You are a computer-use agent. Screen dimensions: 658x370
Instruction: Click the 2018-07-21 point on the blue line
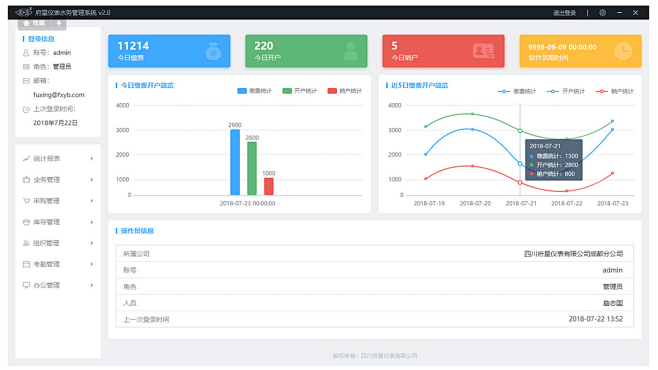[520, 164]
